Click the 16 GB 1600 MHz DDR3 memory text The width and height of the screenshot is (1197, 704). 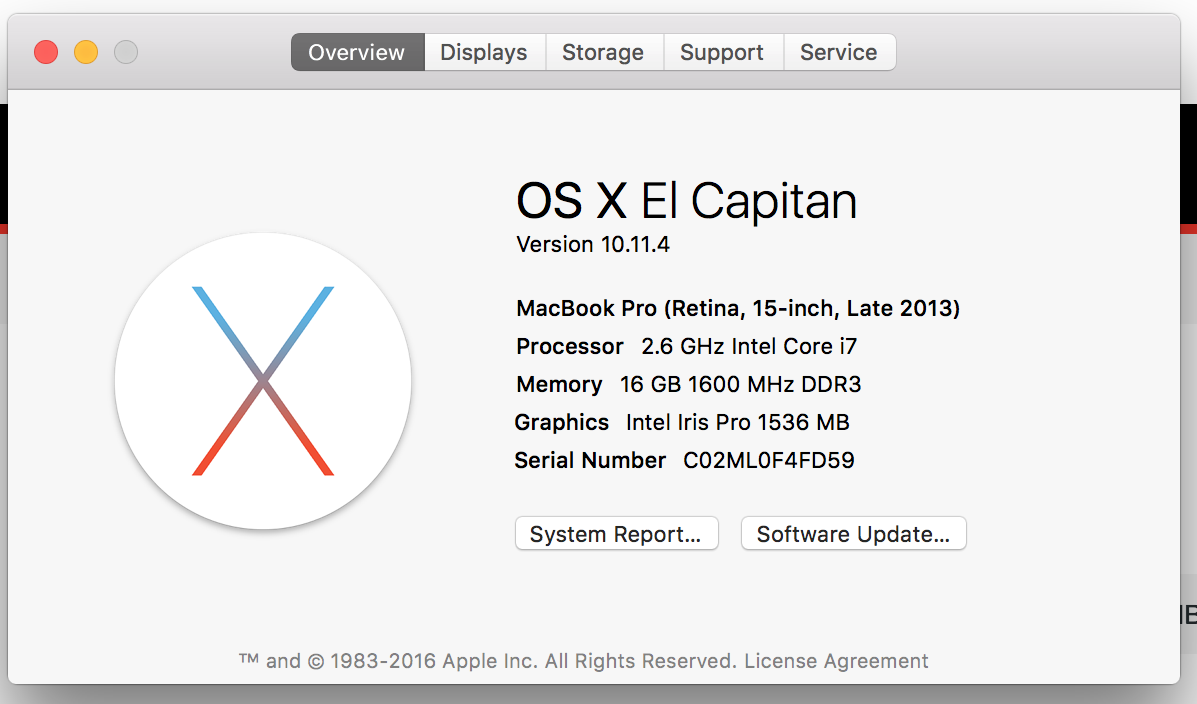pos(740,384)
